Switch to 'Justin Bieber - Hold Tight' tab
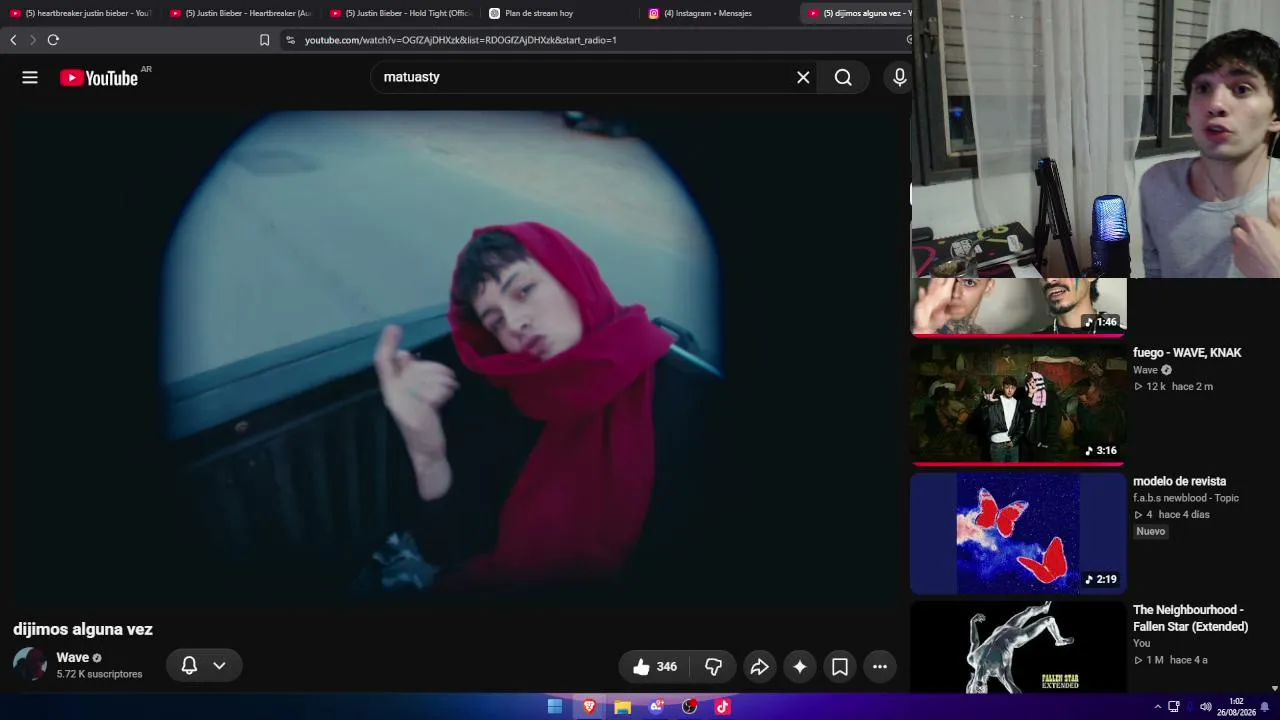The width and height of the screenshot is (1280, 720). coord(400,13)
